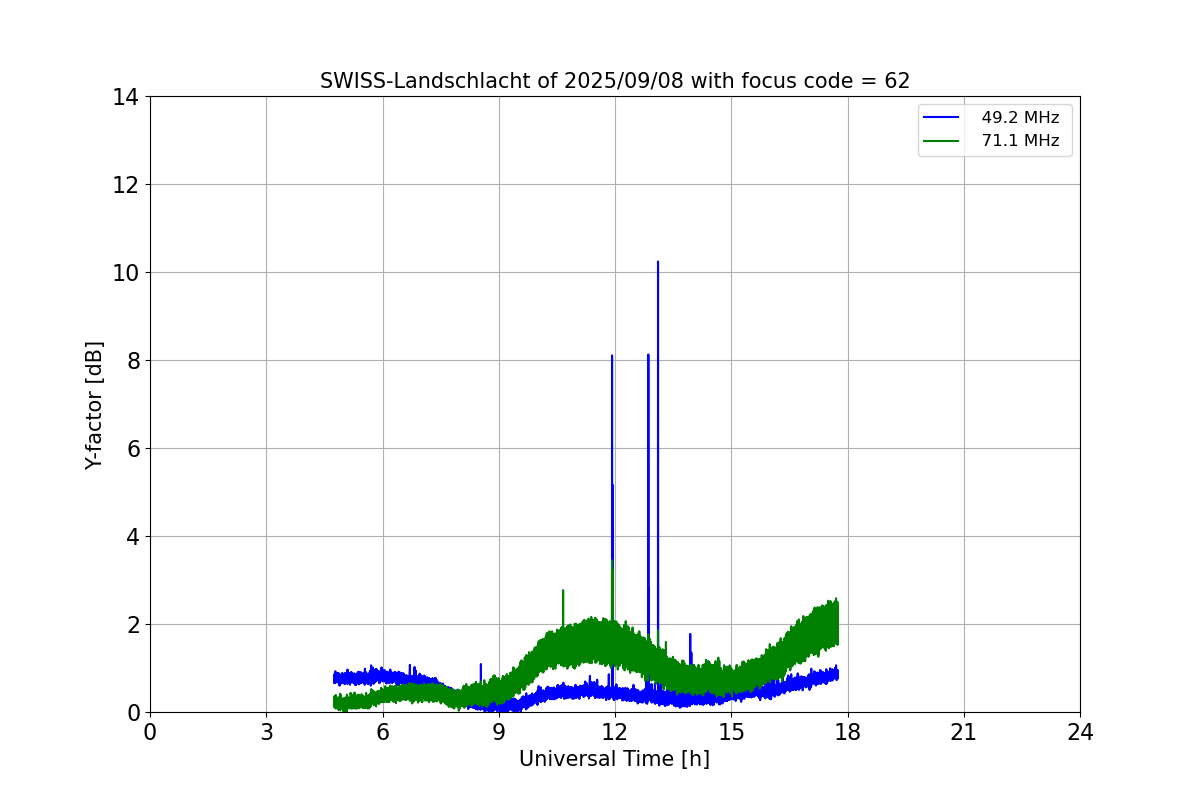Click the x-axis tick label 0
Image resolution: width=1200 pixels, height=800 pixels.
150,732
